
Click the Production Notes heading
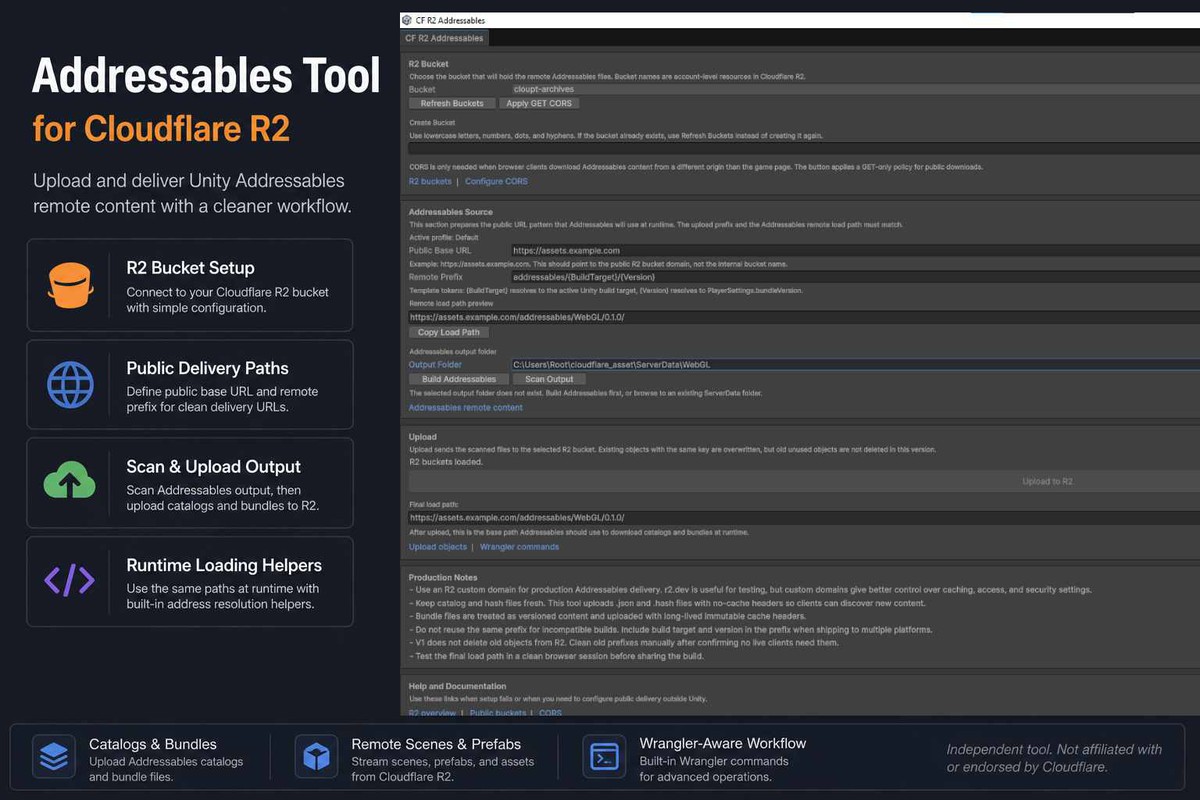443,577
